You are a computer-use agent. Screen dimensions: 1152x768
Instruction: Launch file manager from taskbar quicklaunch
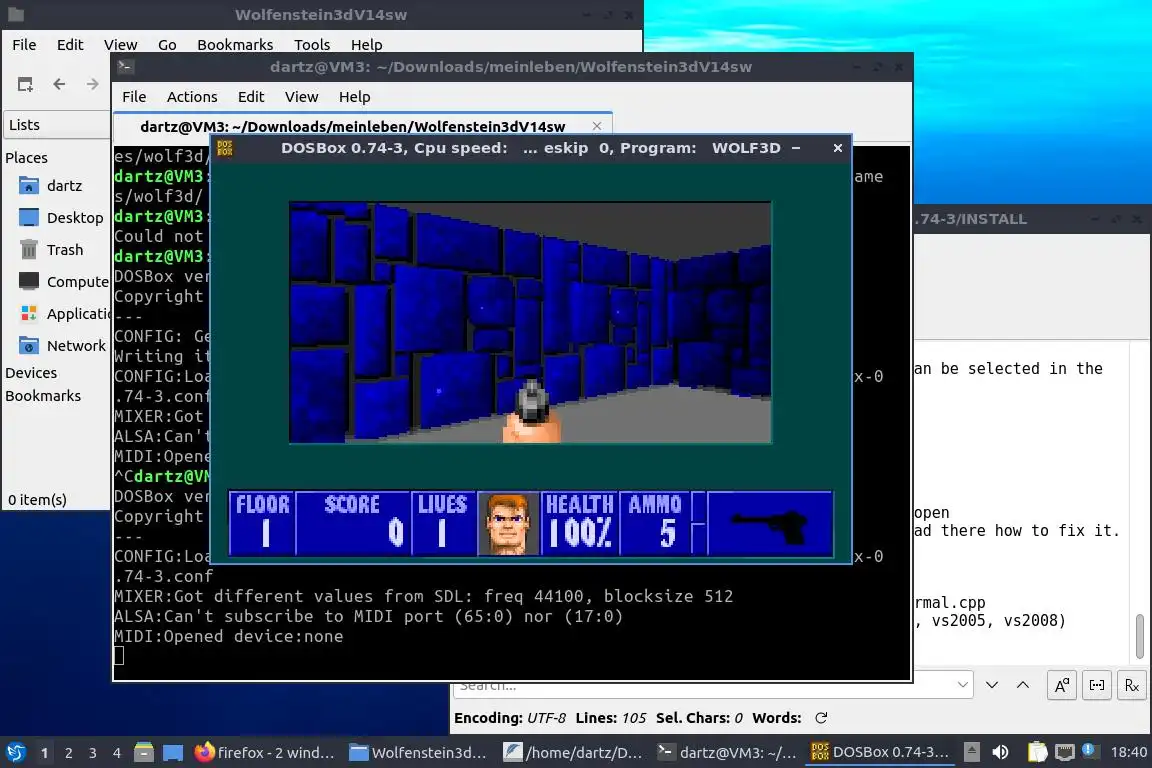pos(144,752)
